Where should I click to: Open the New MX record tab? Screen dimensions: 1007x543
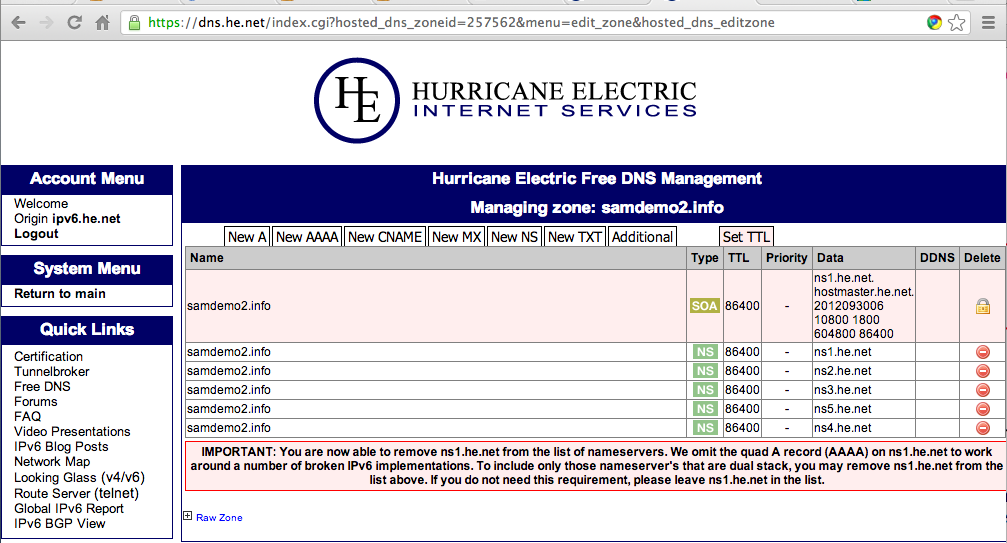[457, 237]
